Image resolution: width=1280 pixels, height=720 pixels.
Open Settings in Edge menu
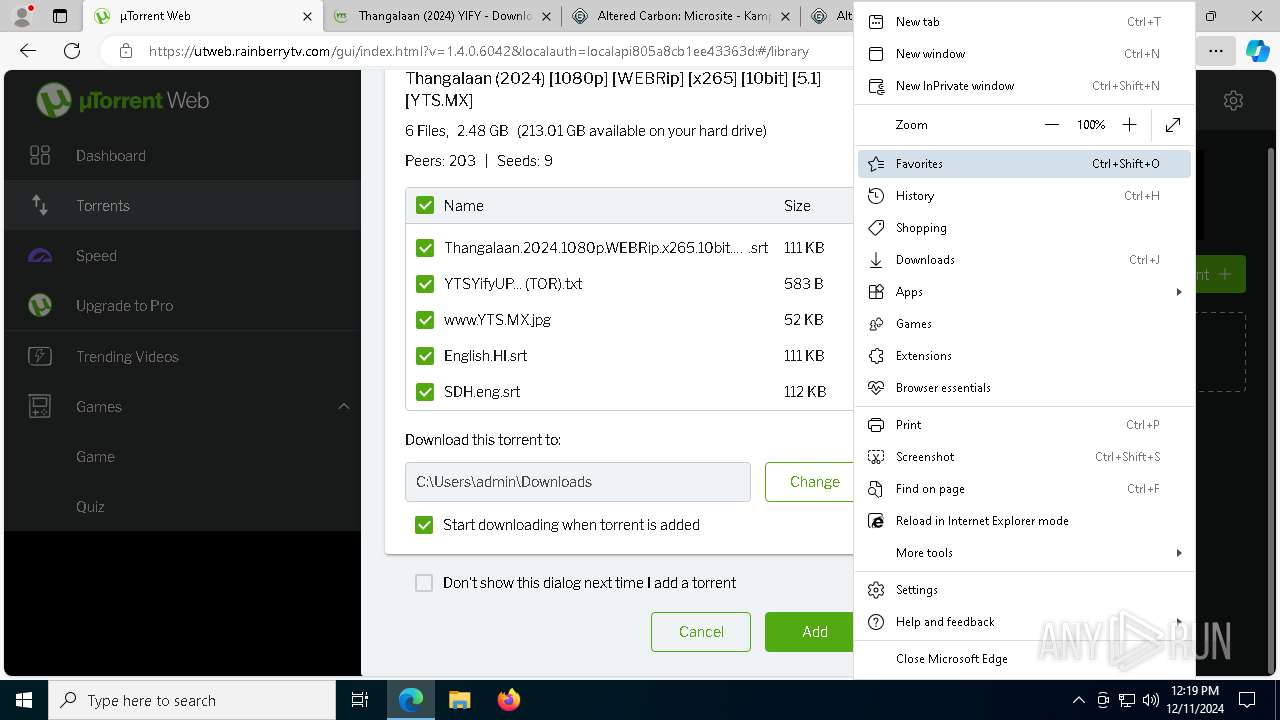coord(1024,589)
